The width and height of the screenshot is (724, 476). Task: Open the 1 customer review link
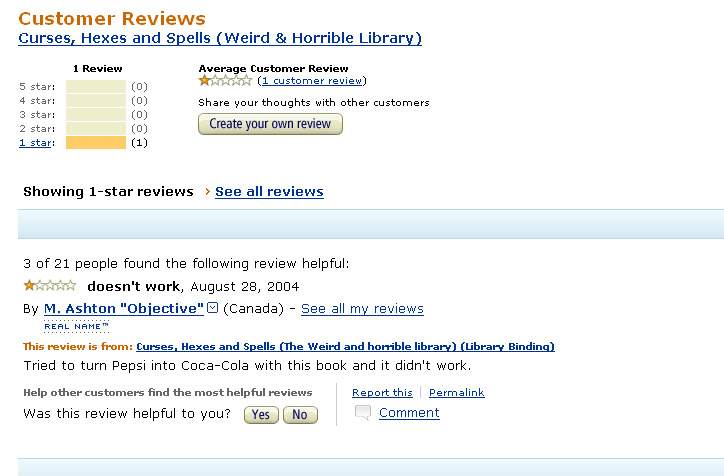pos(312,81)
